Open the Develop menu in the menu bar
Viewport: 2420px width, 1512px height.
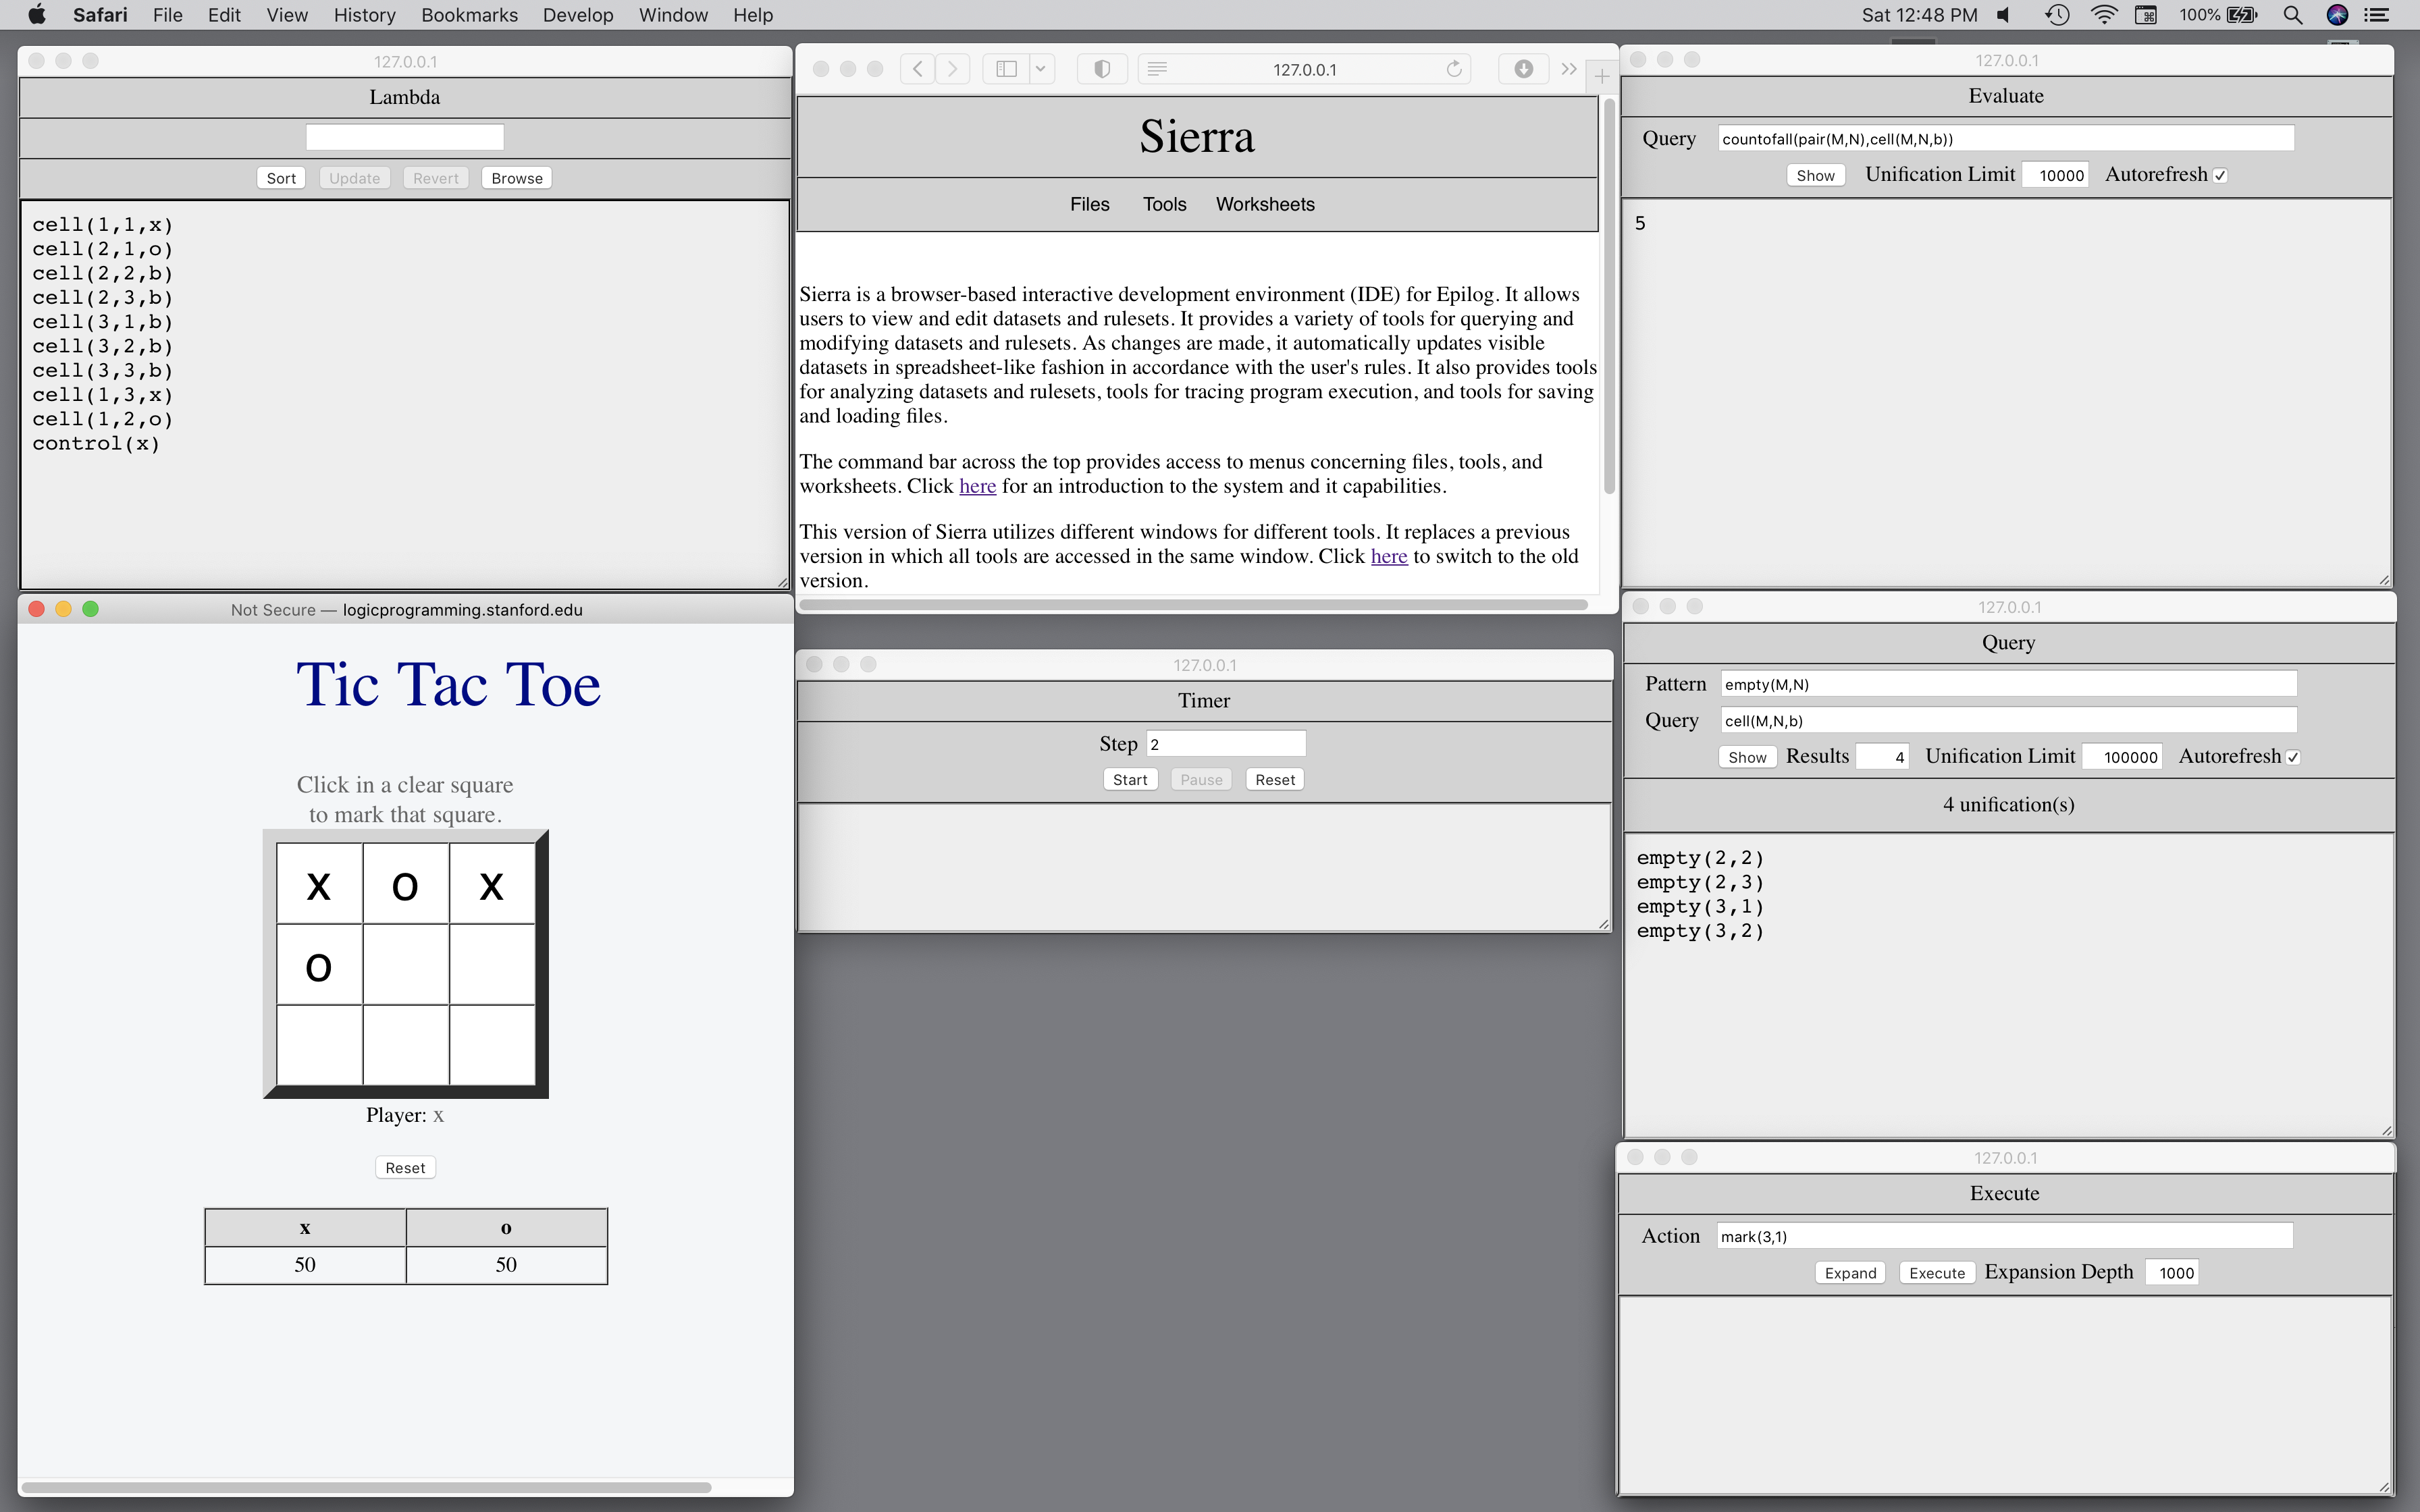point(577,15)
